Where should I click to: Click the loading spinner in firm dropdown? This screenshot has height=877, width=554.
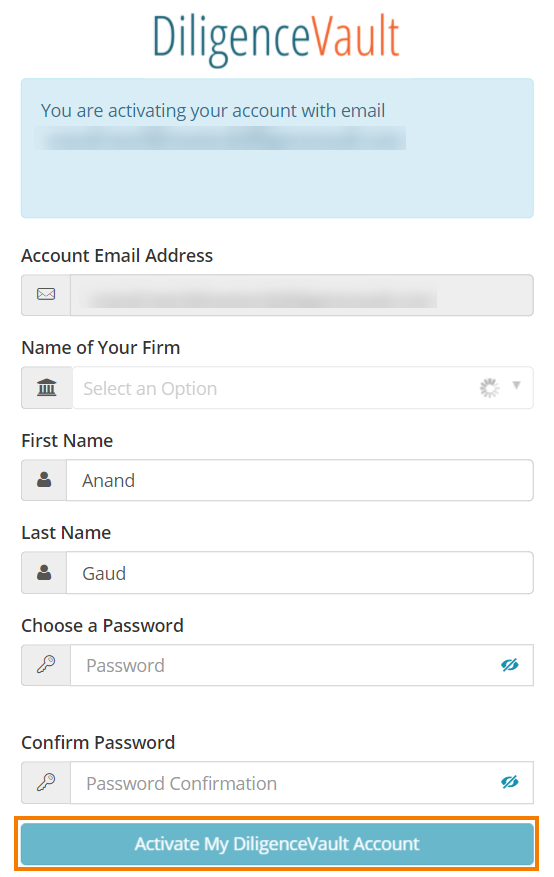(490, 388)
